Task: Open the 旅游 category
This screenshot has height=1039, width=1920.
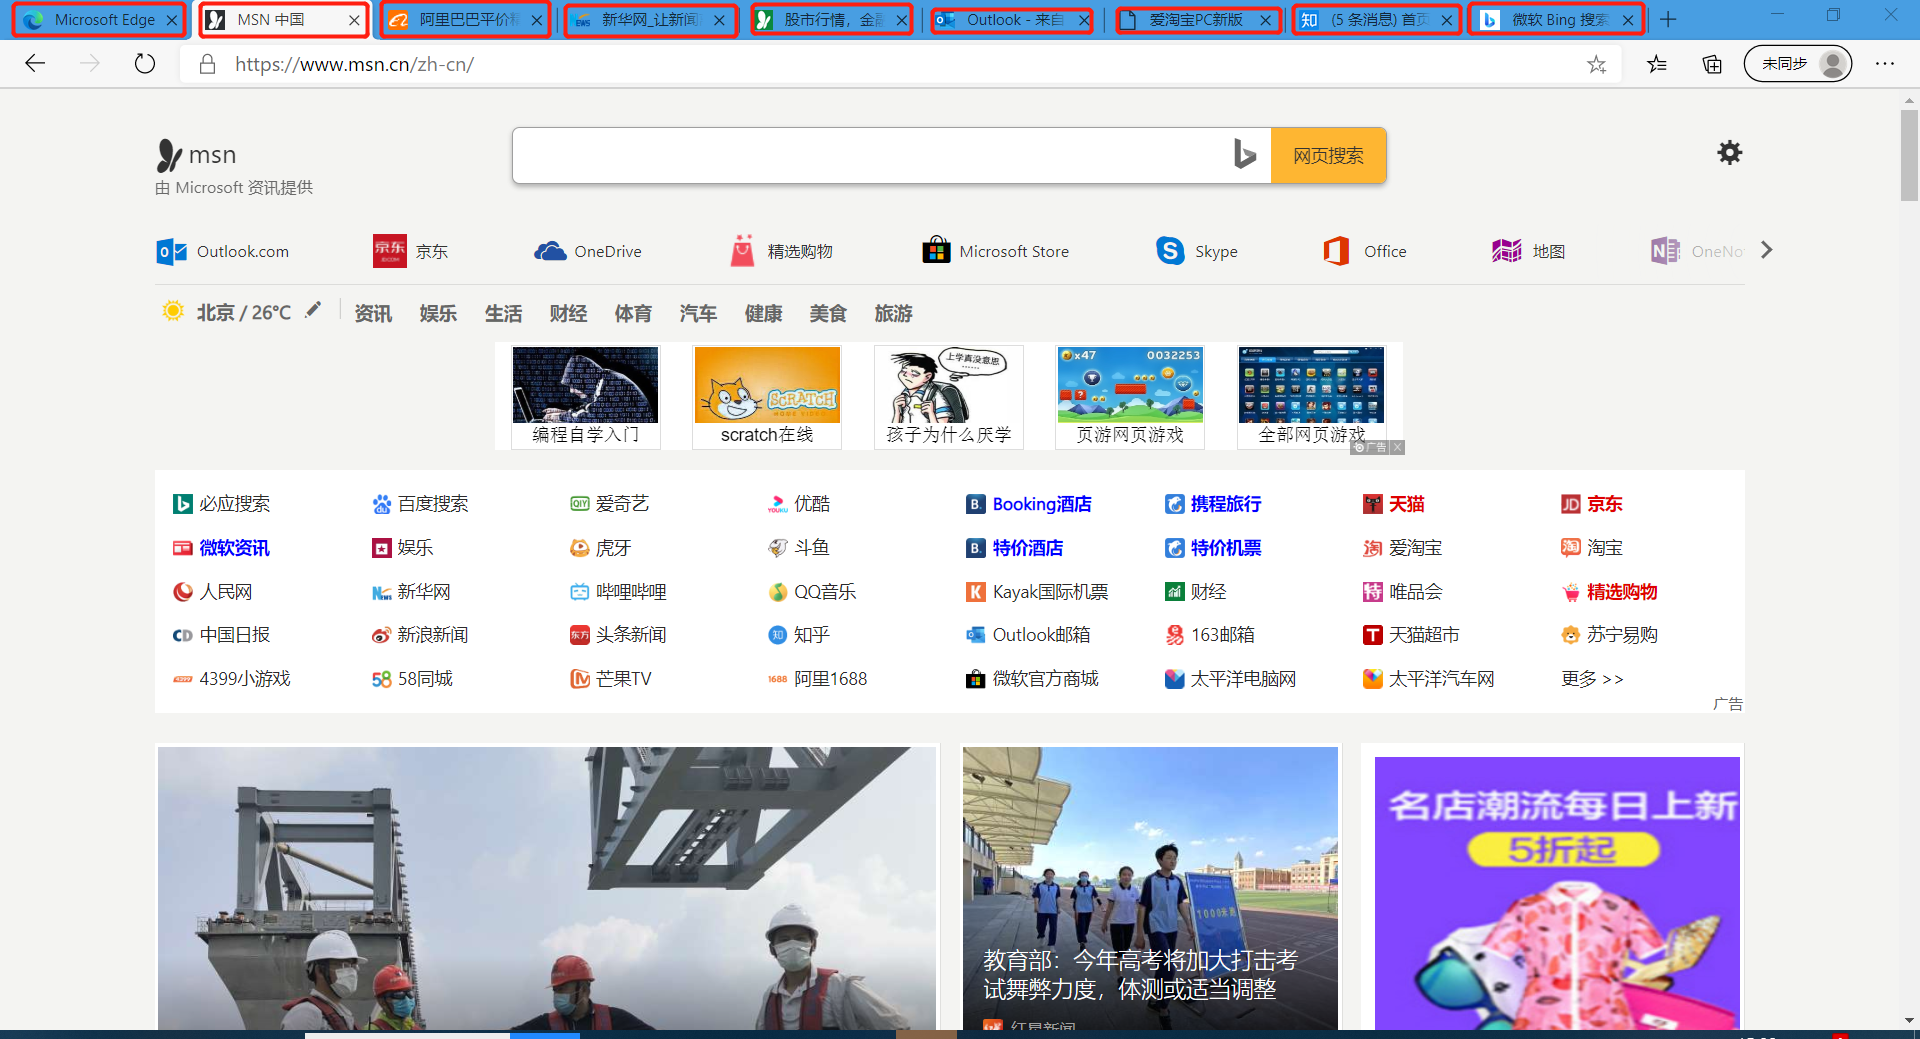Action: click(893, 313)
